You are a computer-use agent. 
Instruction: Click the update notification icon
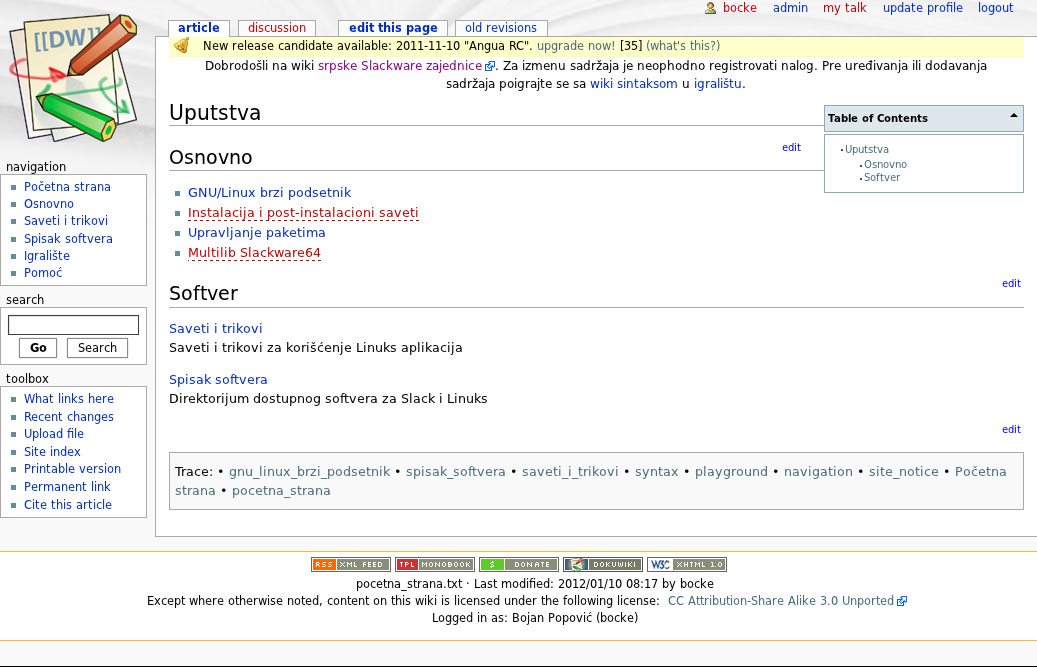pyautogui.click(x=181, y=46)
